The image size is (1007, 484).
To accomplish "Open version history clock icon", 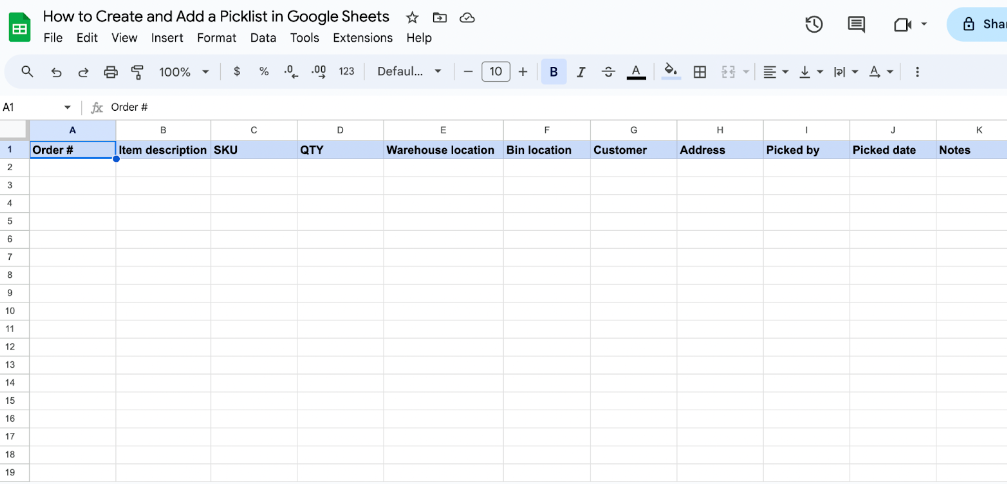I will 814,25.
